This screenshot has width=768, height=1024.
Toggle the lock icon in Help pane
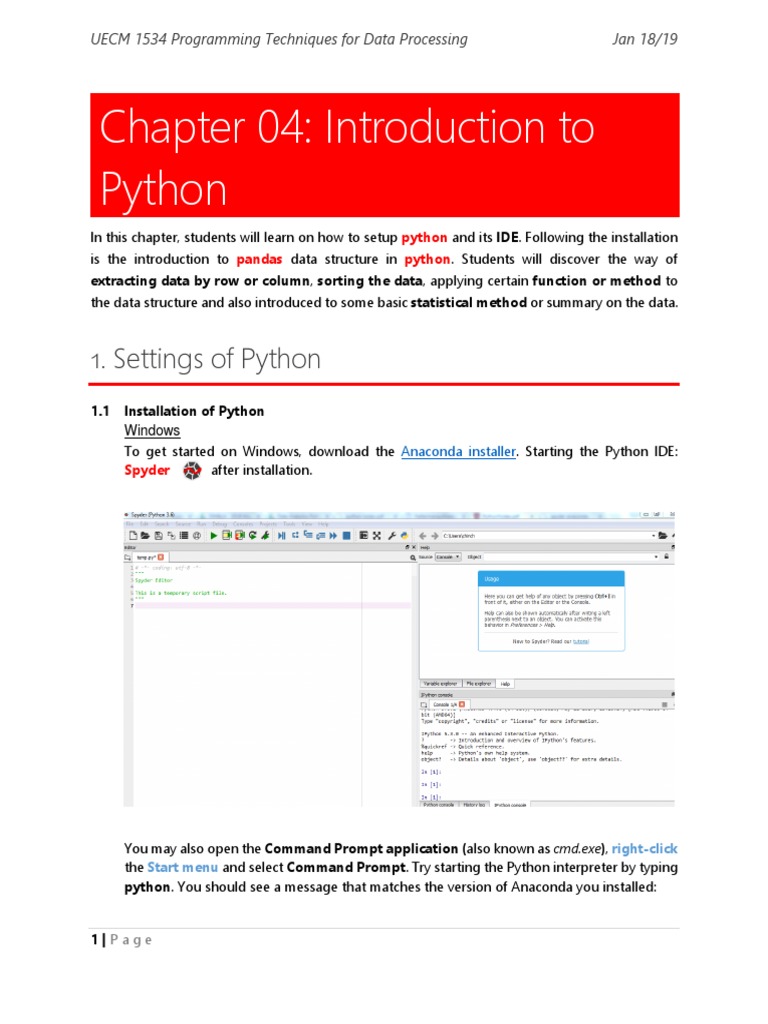(666, 556)
